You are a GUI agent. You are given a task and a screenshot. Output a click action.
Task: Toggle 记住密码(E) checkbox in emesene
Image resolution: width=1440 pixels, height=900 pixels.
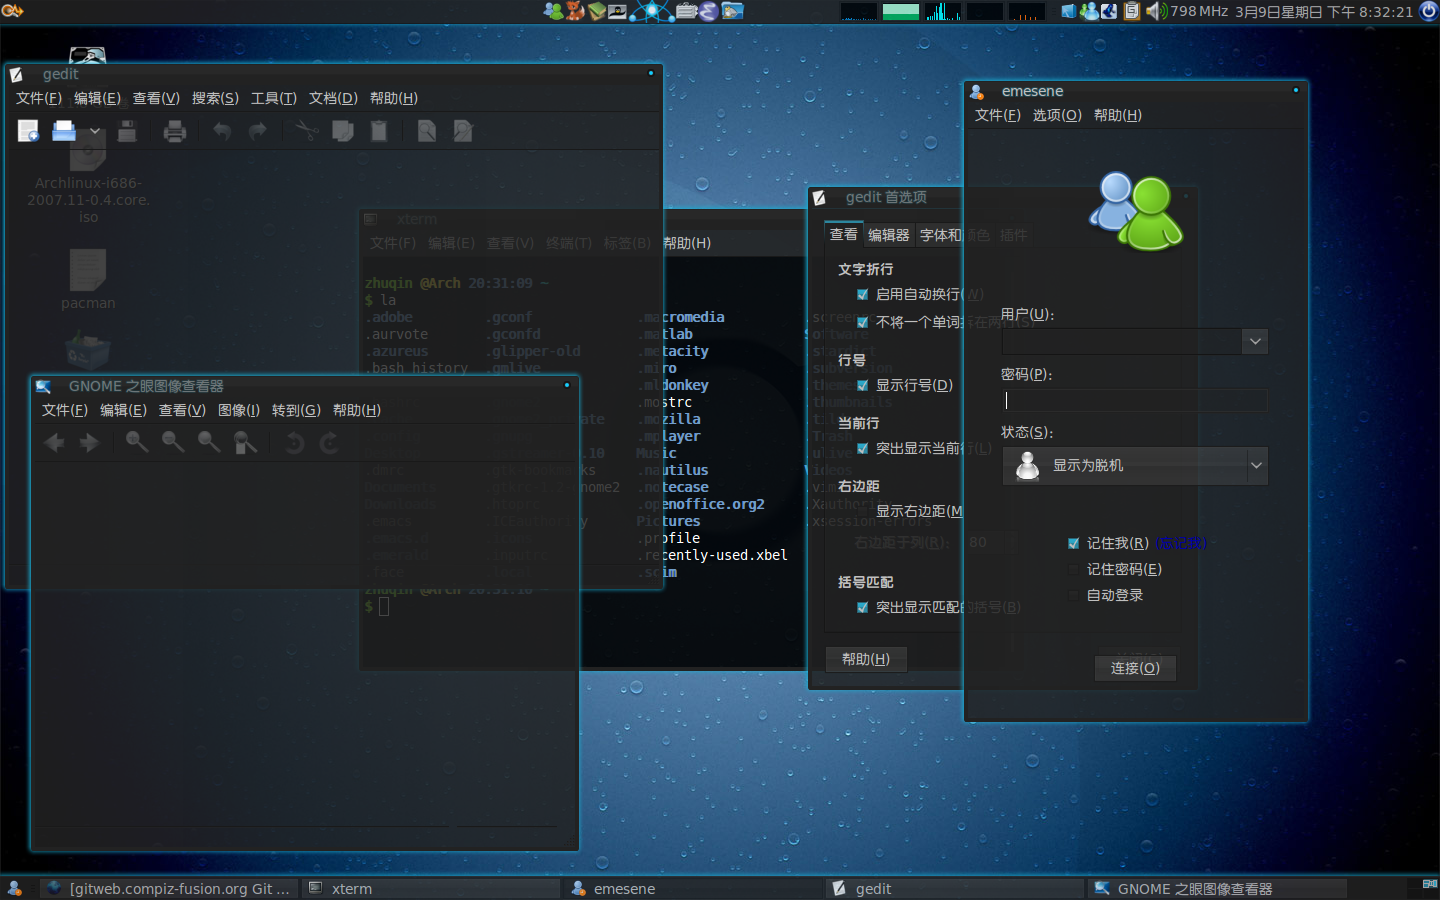point(1074,570)
